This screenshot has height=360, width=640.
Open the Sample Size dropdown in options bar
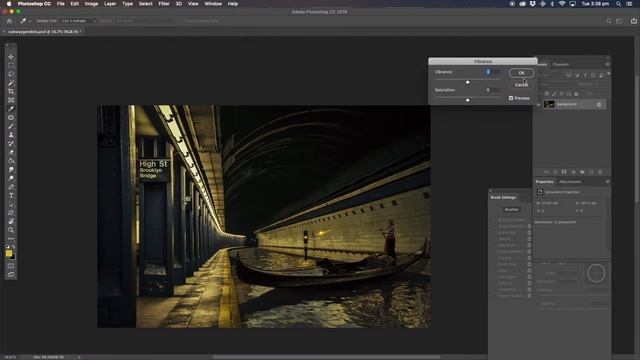(x=79, y=21)
